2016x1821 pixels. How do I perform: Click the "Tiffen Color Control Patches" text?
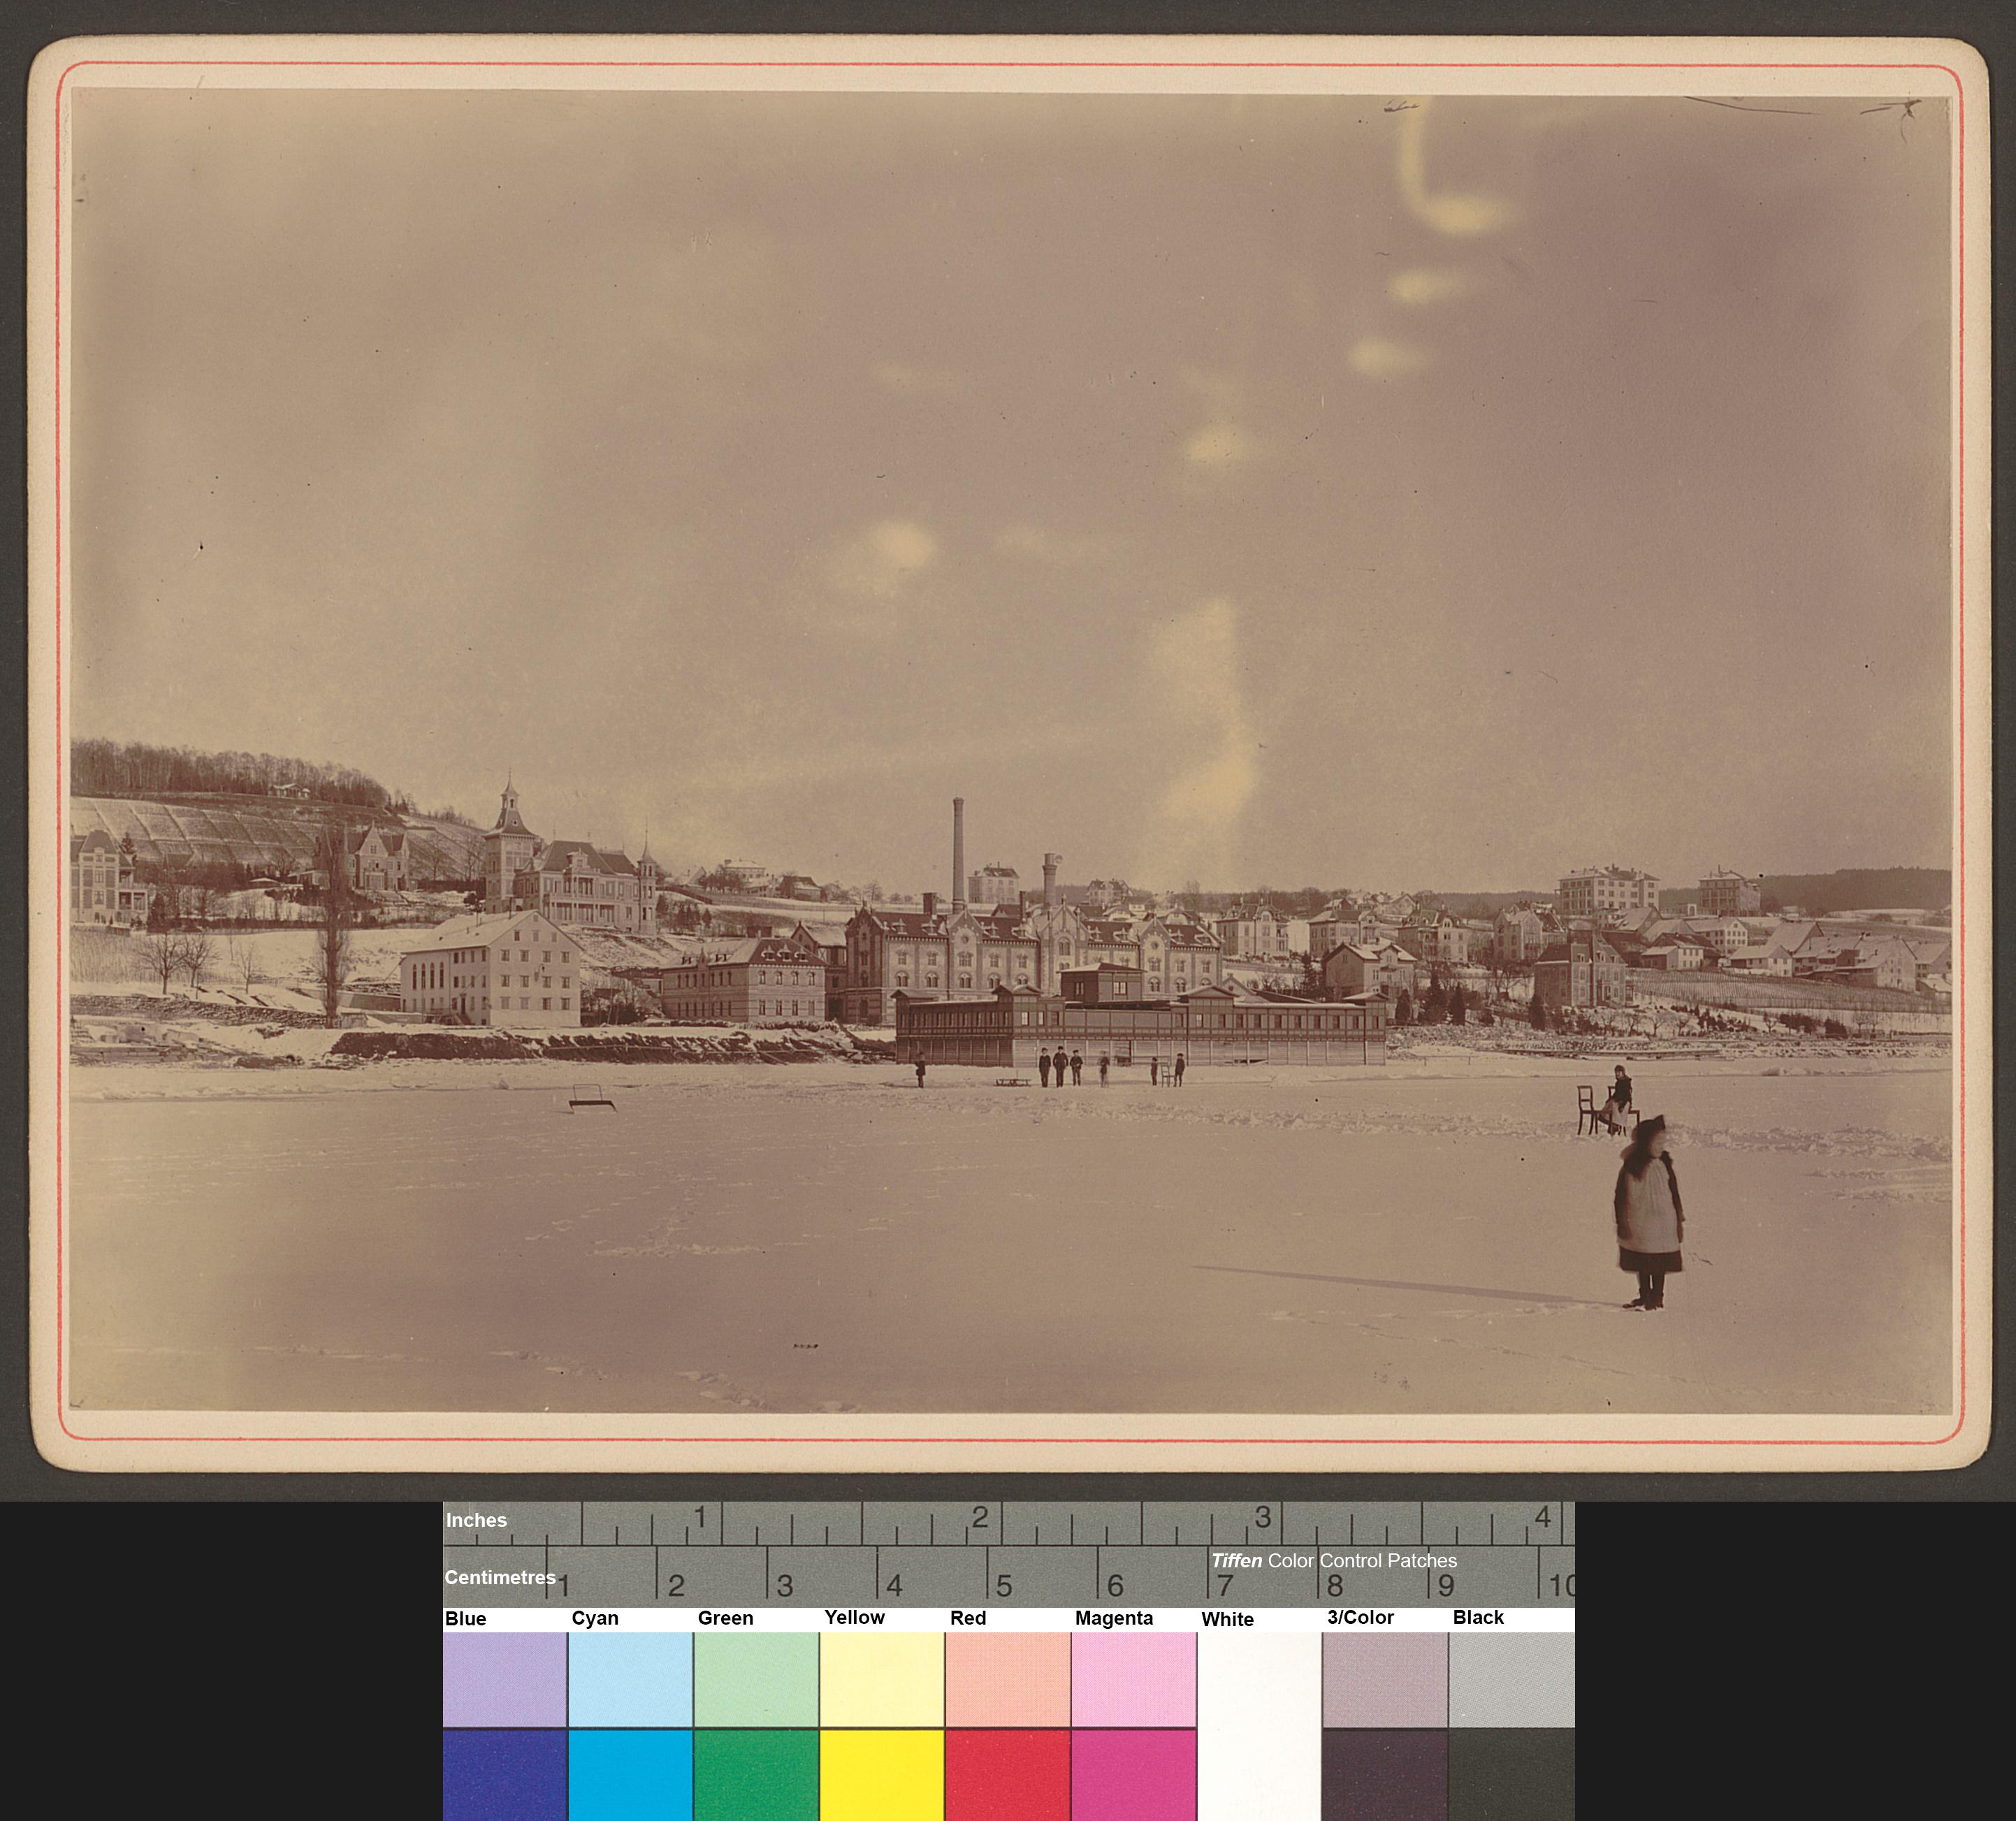pos(1334,1560)
